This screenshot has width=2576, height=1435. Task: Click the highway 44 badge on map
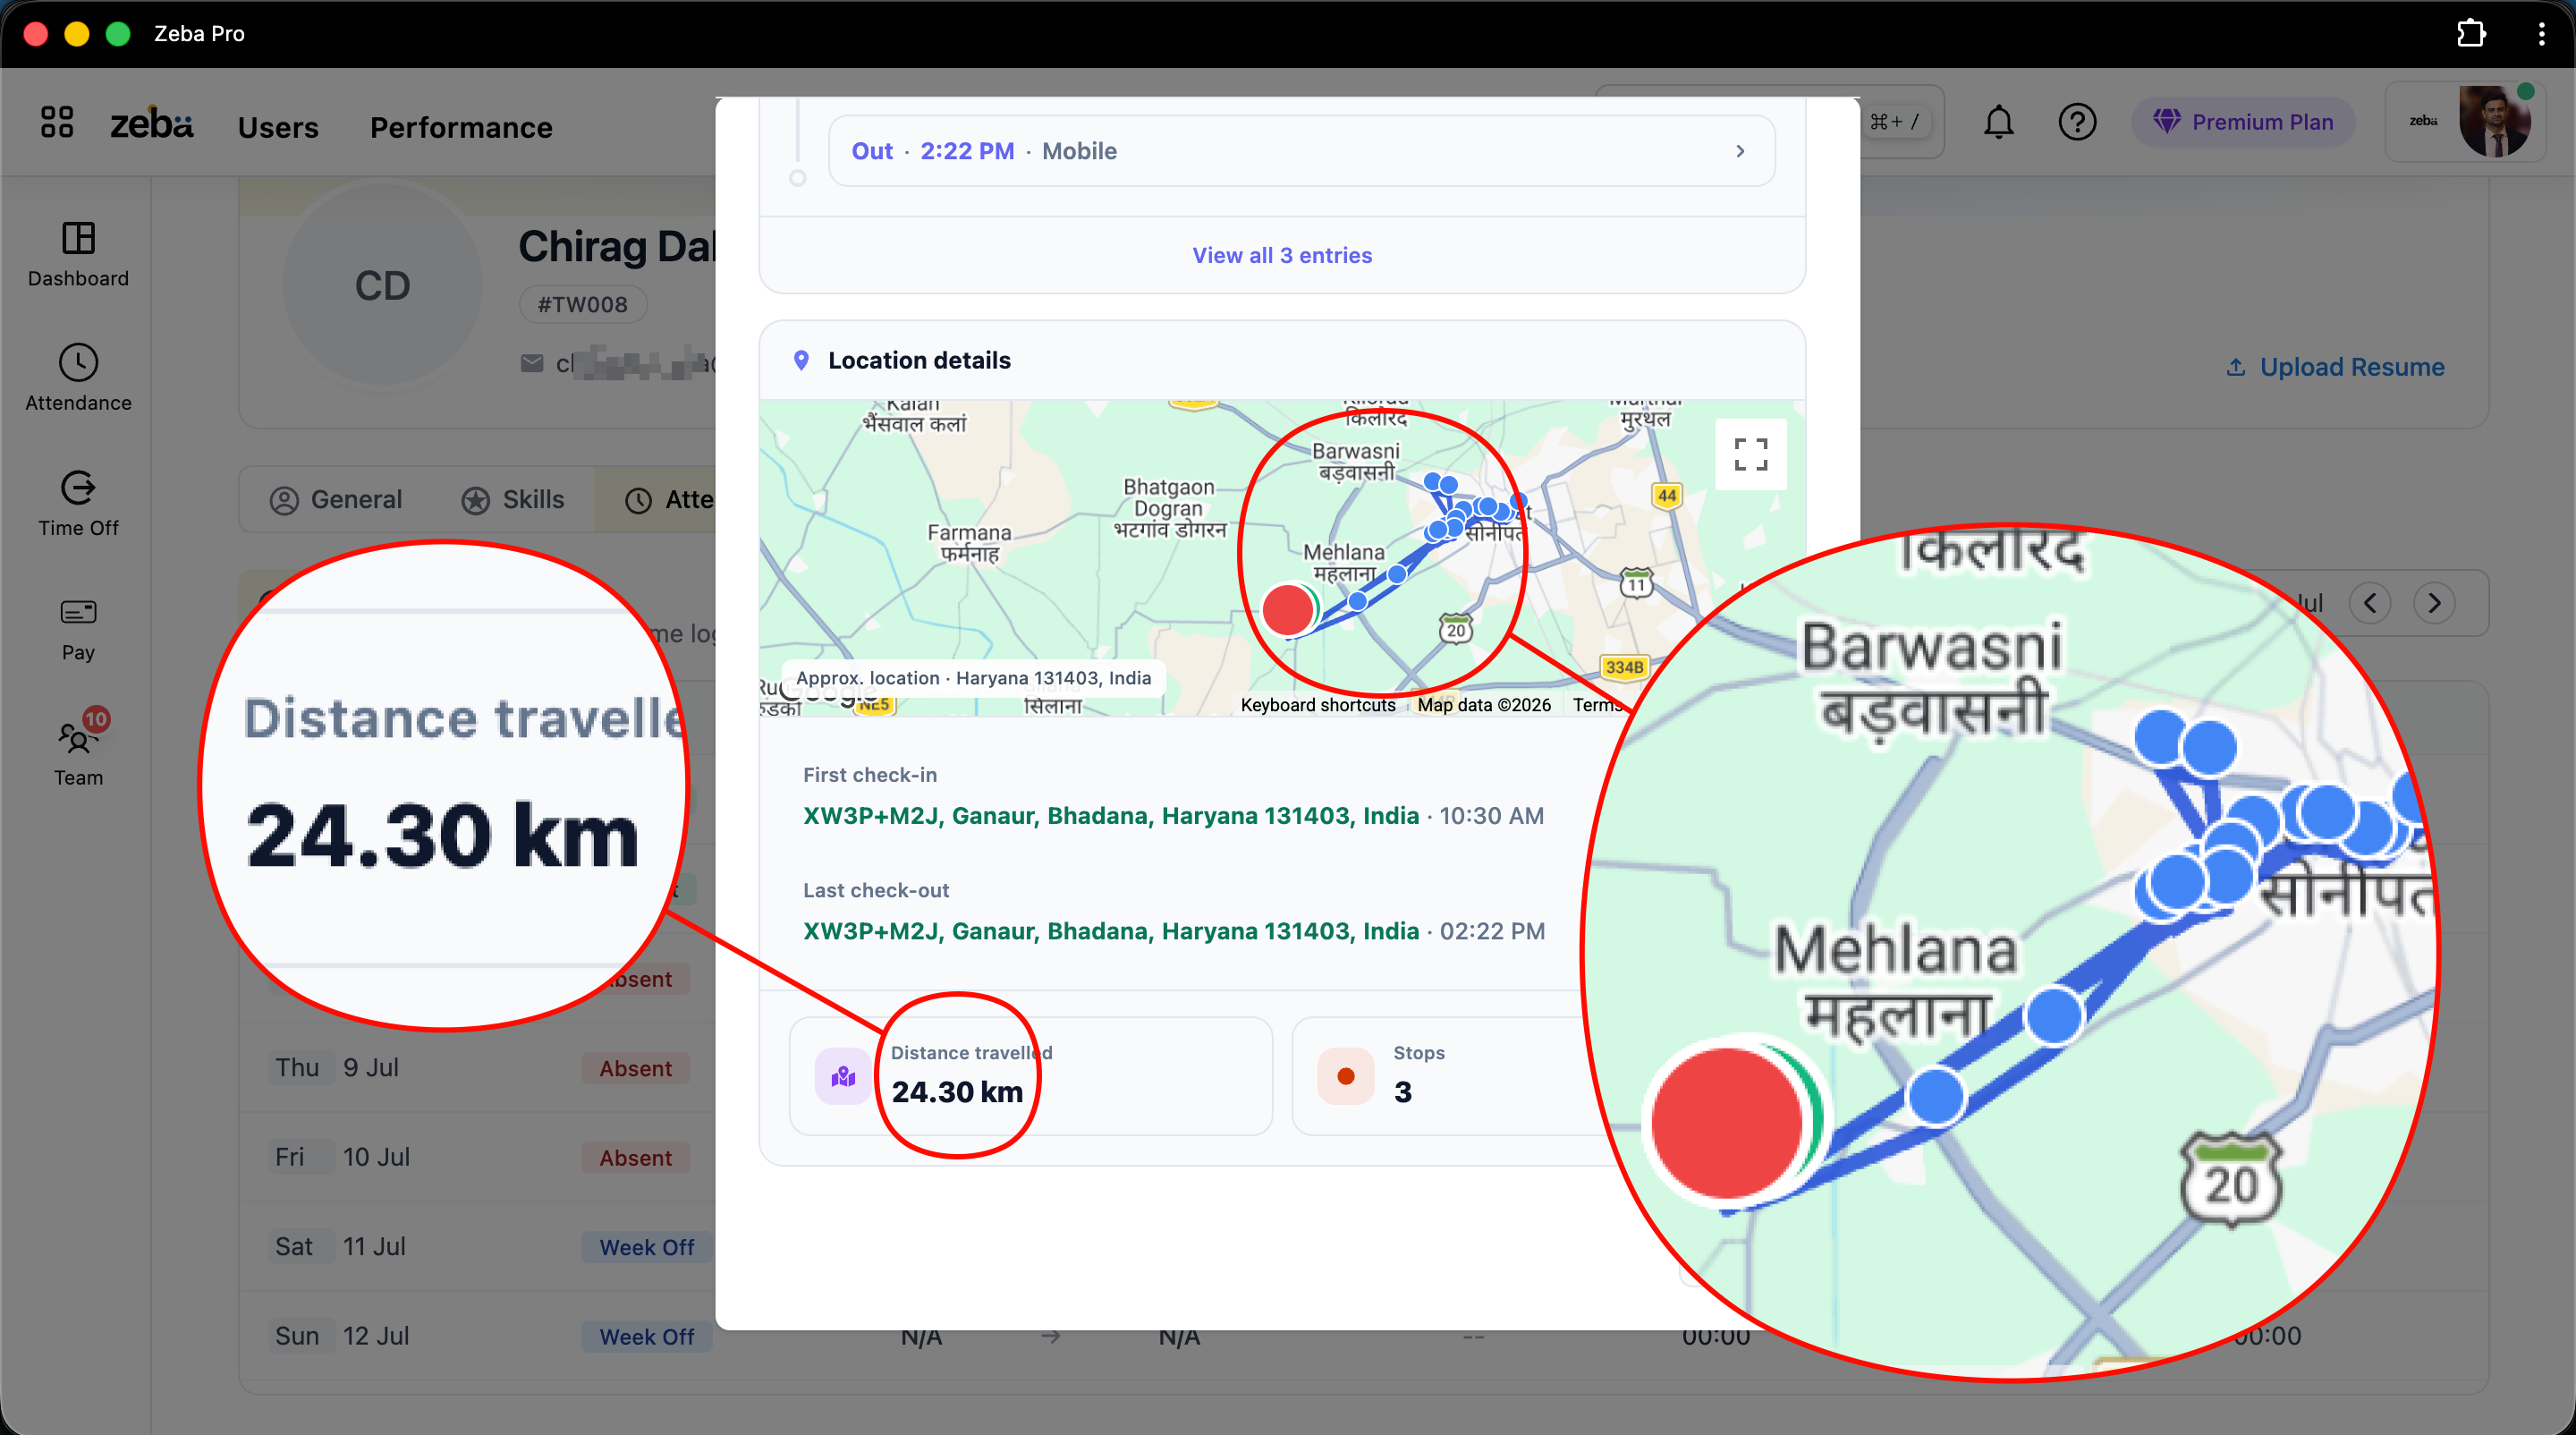click(x=1666, y=495)
